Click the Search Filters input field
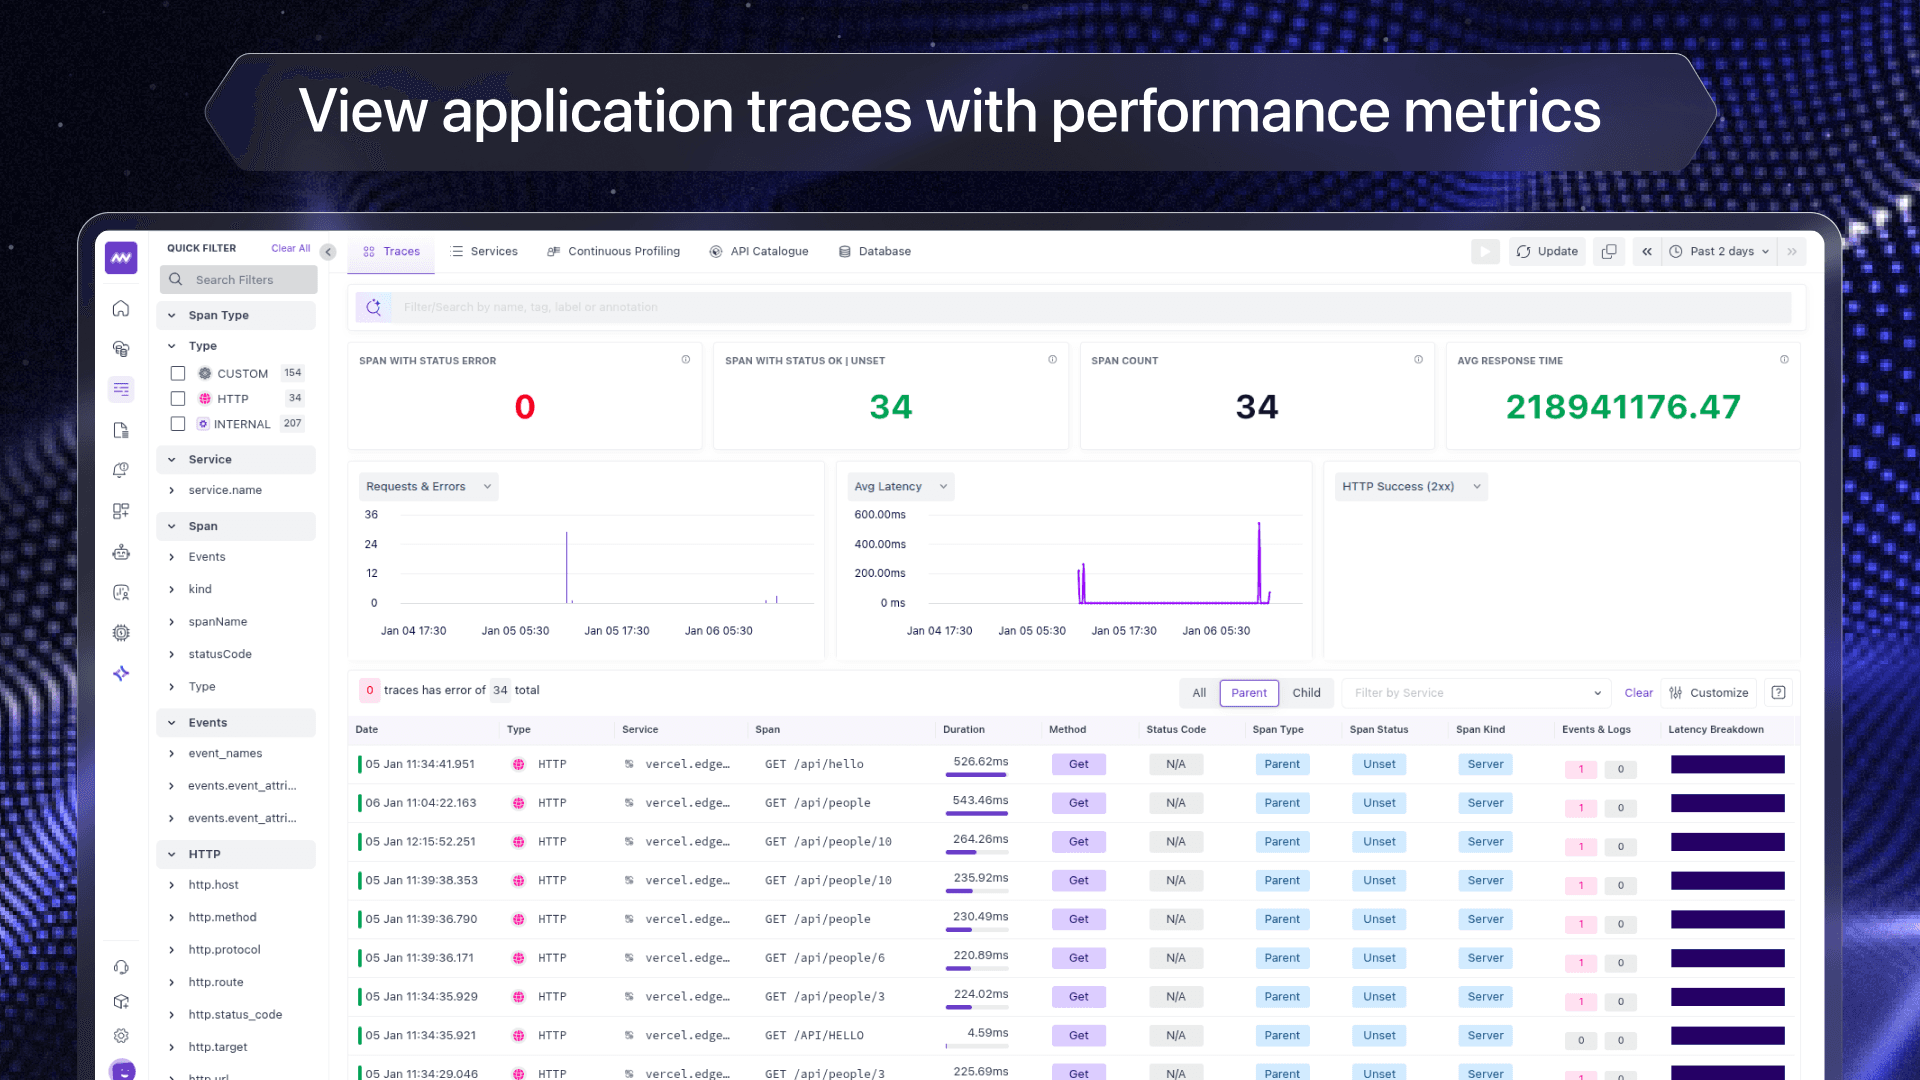 tap(240, 280)
